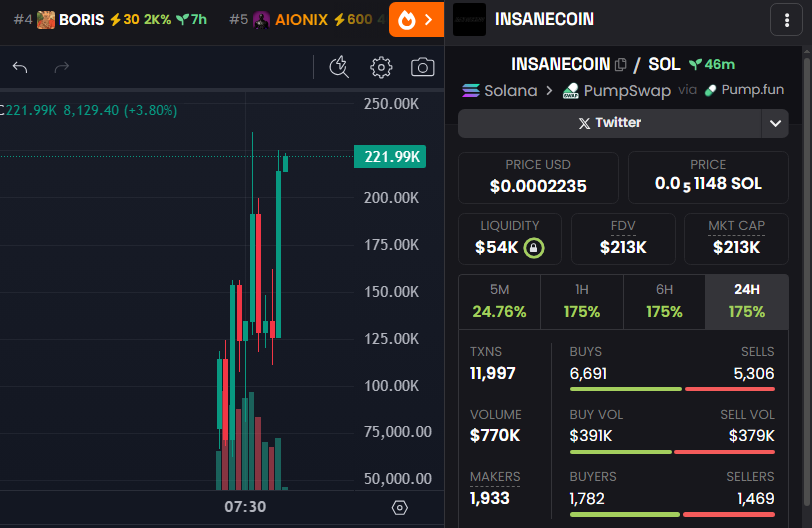This screenshot has width=812, height=528.
Task: Click the SOL price value box
Action: pyautogui.click(x=708, y=178)
